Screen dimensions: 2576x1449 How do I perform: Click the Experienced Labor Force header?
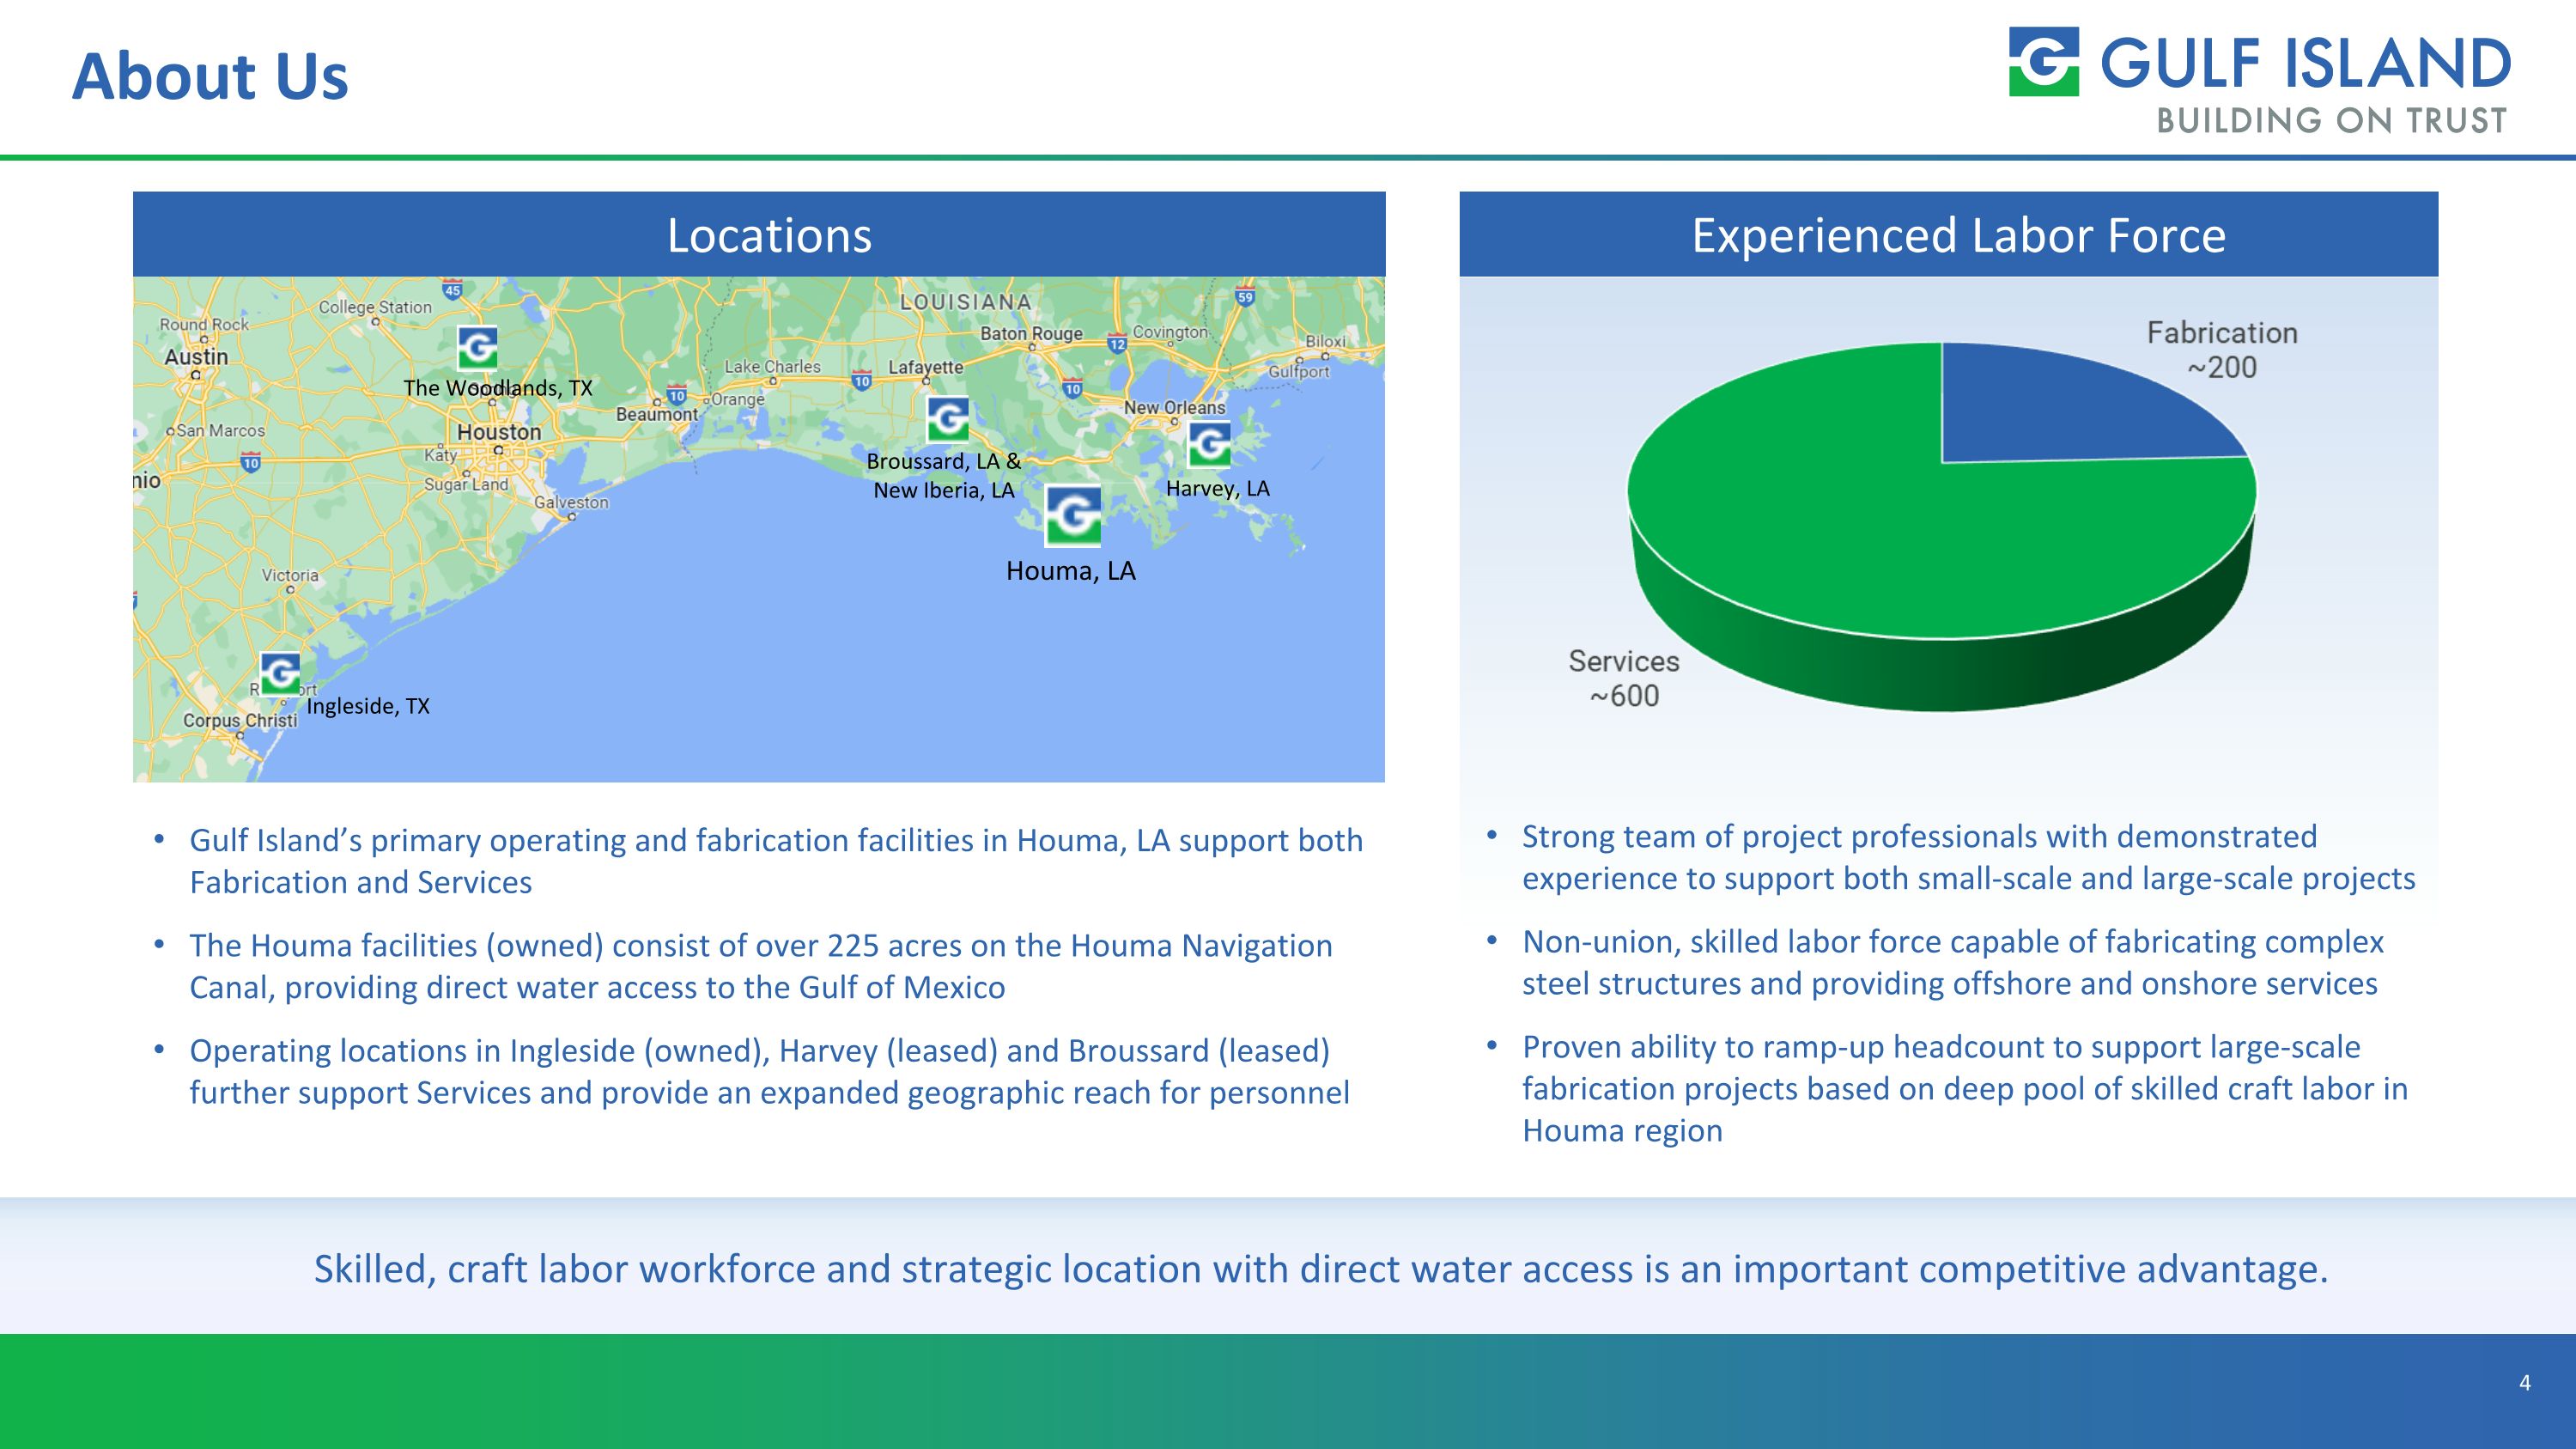(x=1957, y=235)
